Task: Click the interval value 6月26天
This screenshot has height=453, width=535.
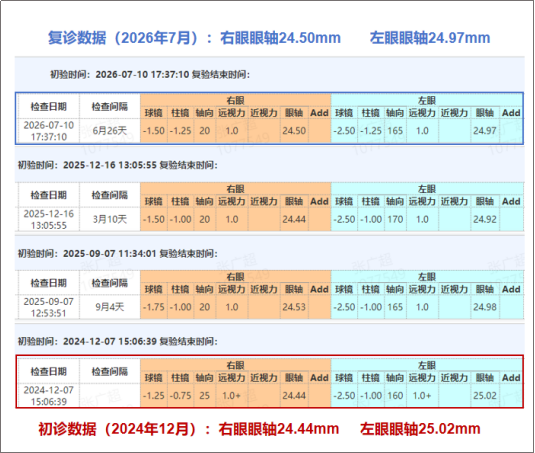Action: (110, 131)
